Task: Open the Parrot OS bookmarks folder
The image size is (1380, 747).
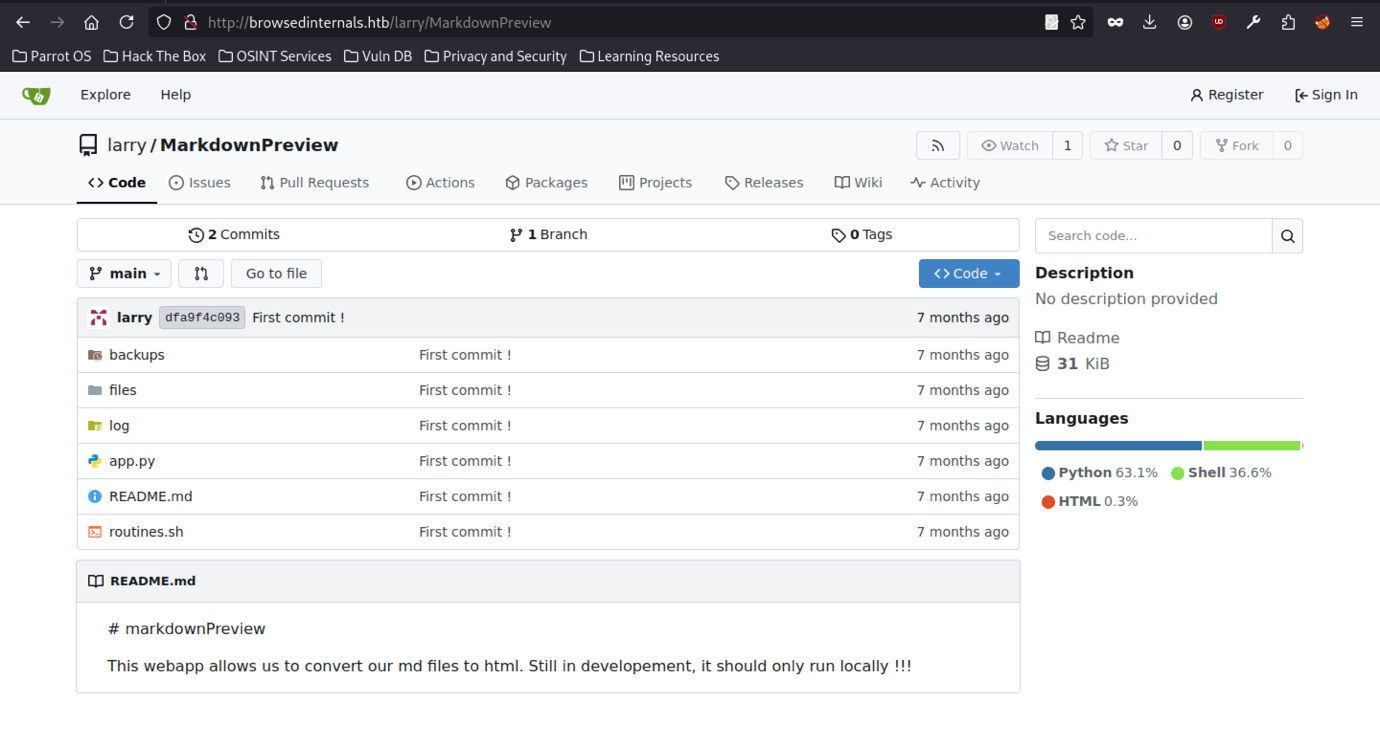Action: 52,57
